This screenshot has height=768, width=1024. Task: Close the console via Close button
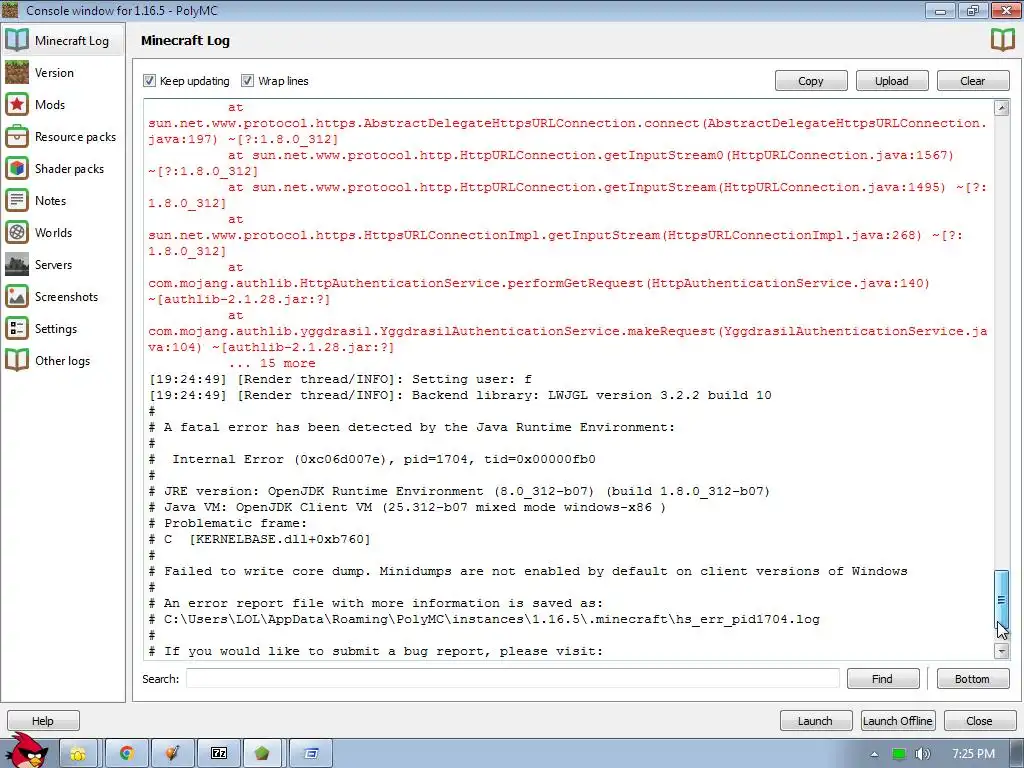pyautogui.click(x=980, y=721)
